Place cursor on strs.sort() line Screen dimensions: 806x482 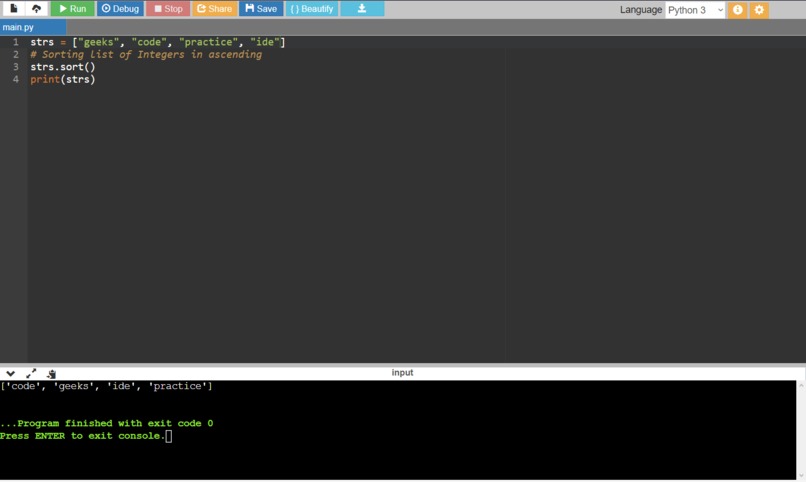tap(63, 67)
